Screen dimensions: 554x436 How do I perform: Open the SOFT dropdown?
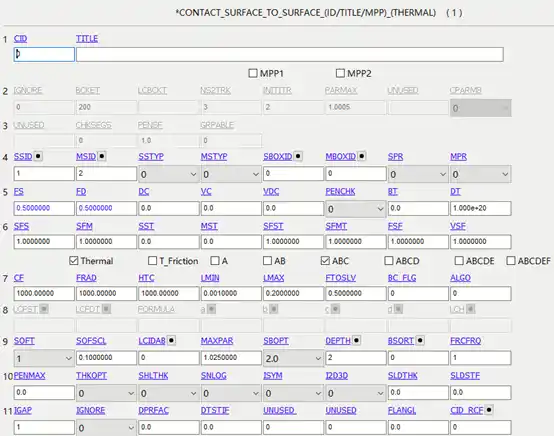click(44, 359)
